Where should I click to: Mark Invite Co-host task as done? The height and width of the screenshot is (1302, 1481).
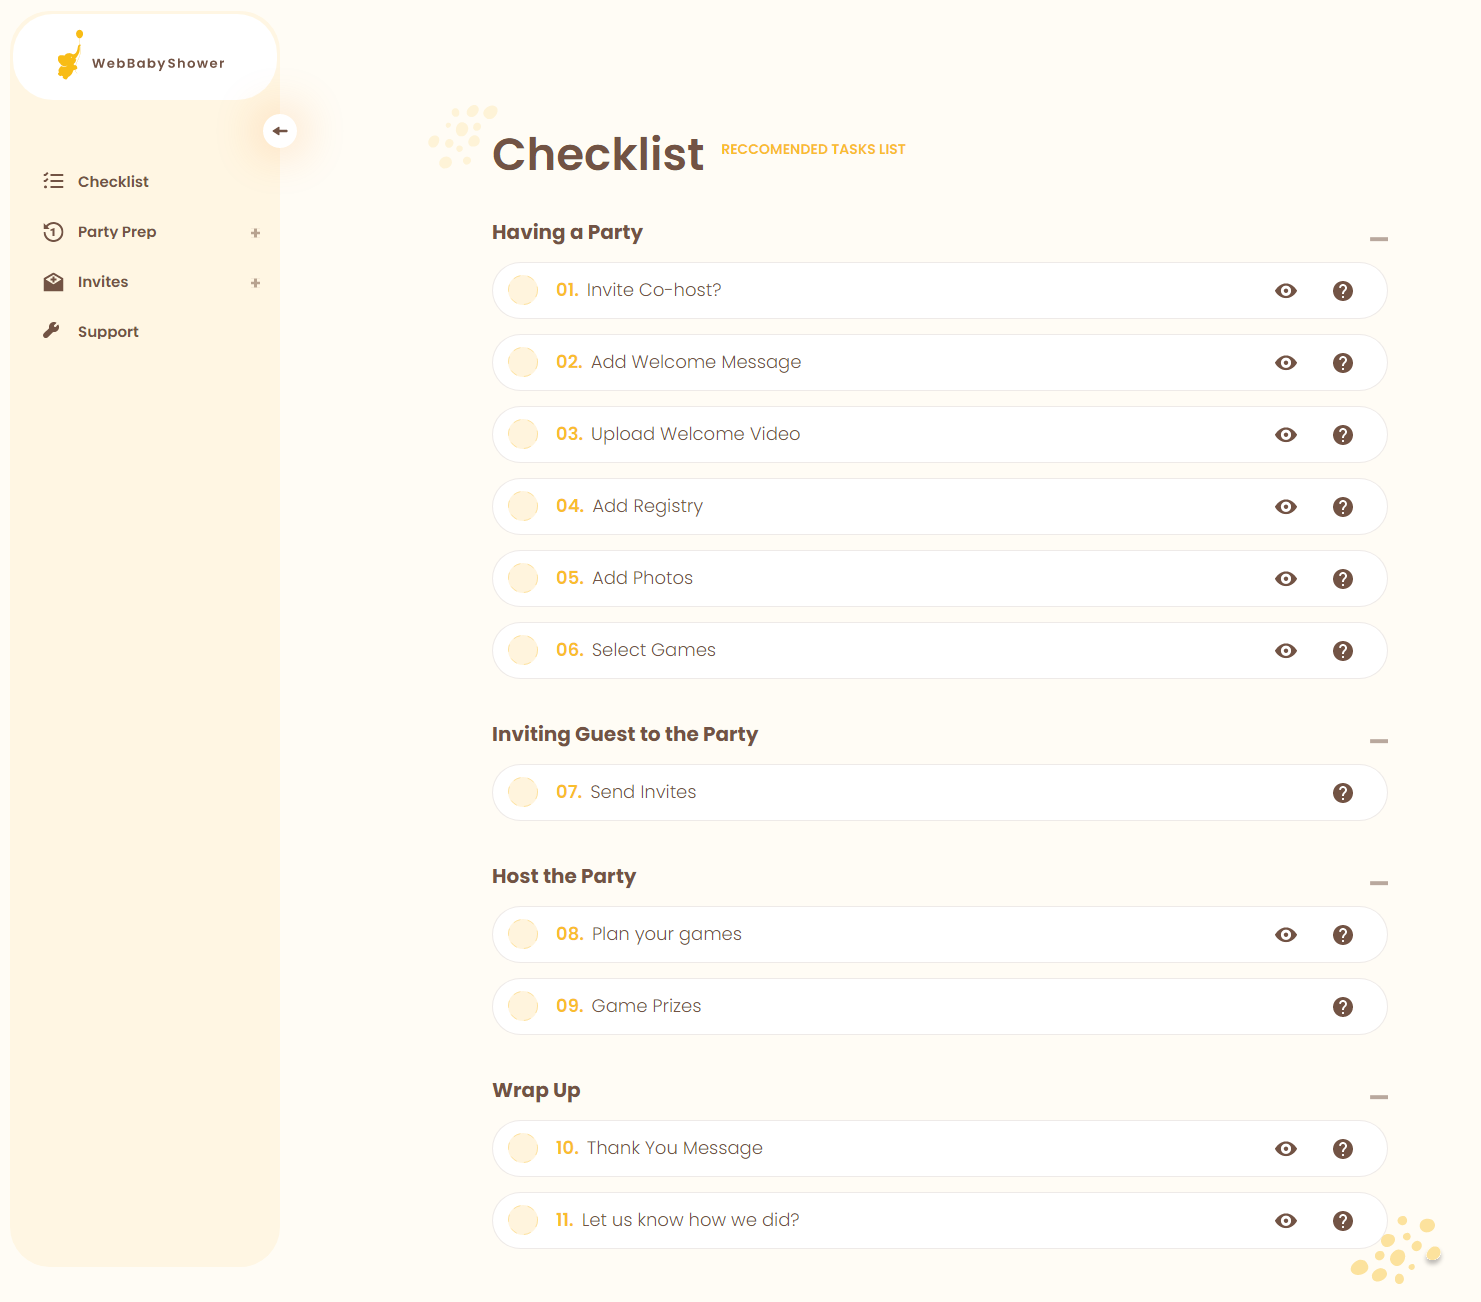point(523,290)
